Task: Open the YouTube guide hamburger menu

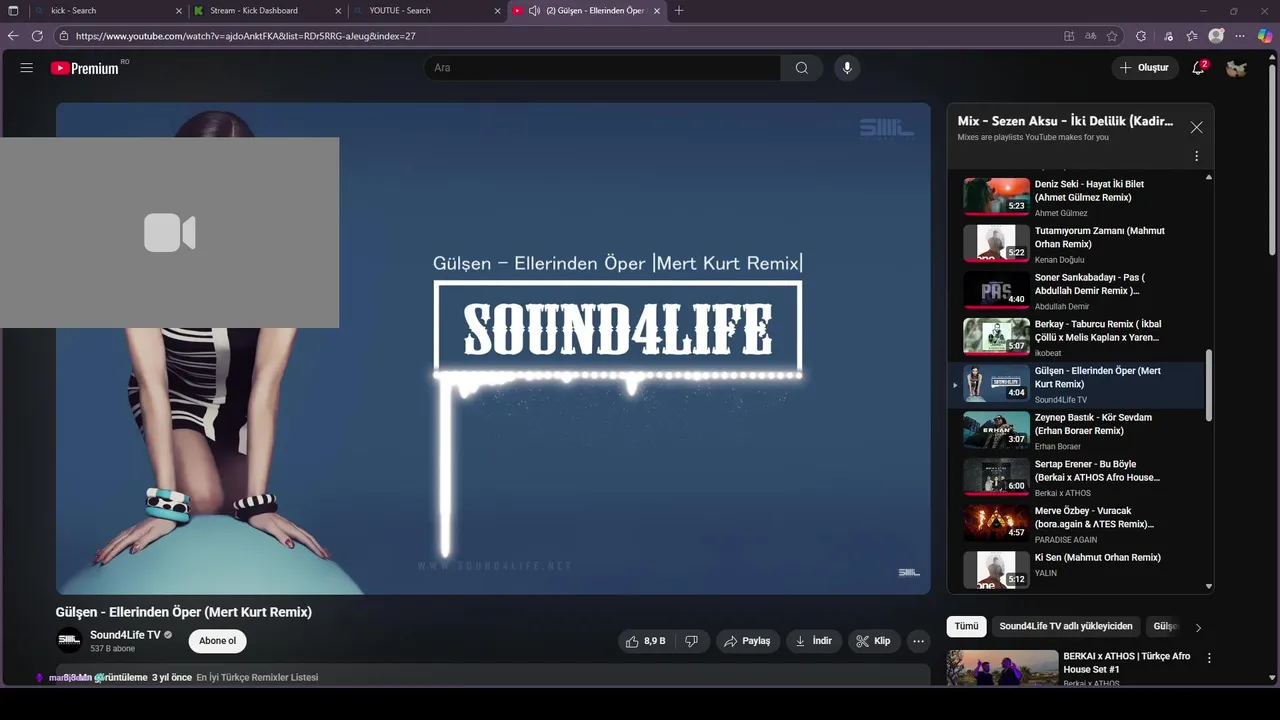Action: (x=27, y=68)
